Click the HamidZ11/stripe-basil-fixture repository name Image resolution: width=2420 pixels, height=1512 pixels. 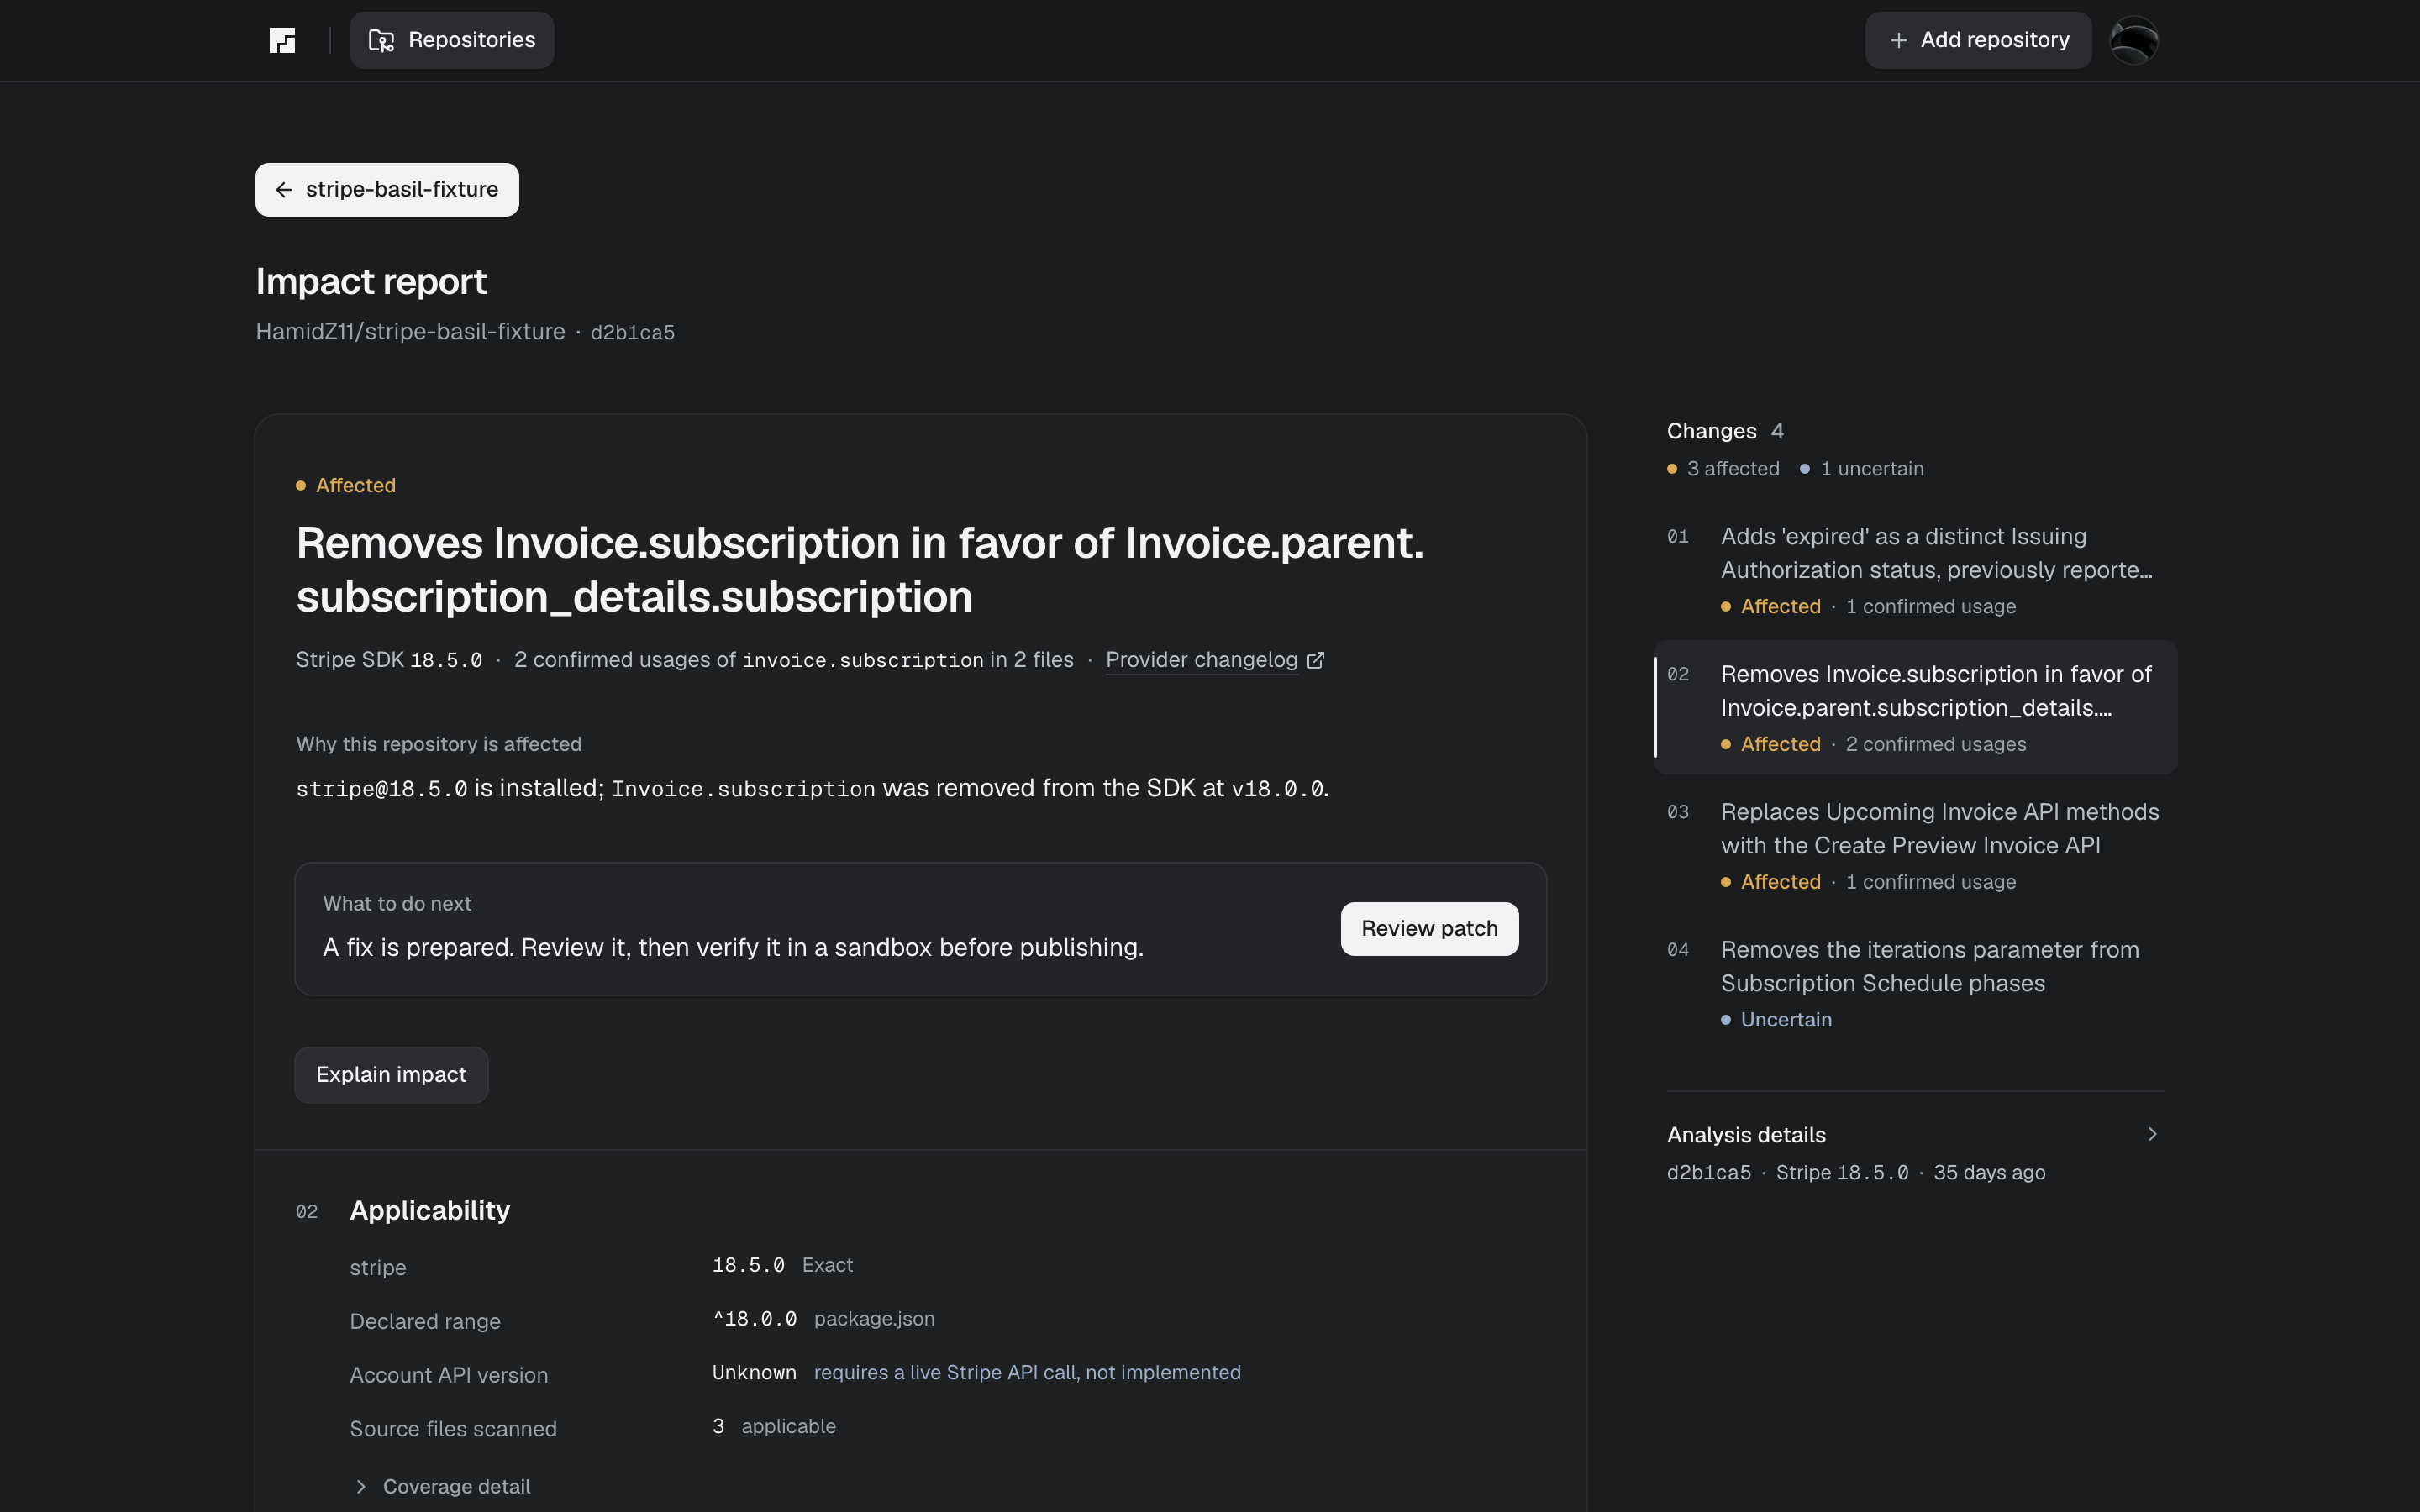[x=410, y=332]
